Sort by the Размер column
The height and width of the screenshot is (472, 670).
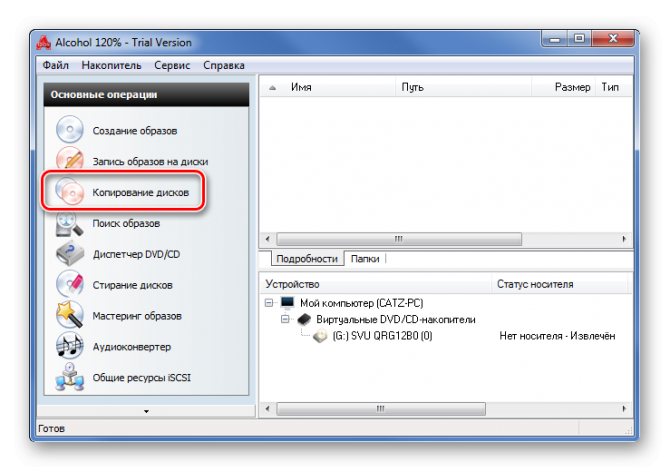[563, 87]
